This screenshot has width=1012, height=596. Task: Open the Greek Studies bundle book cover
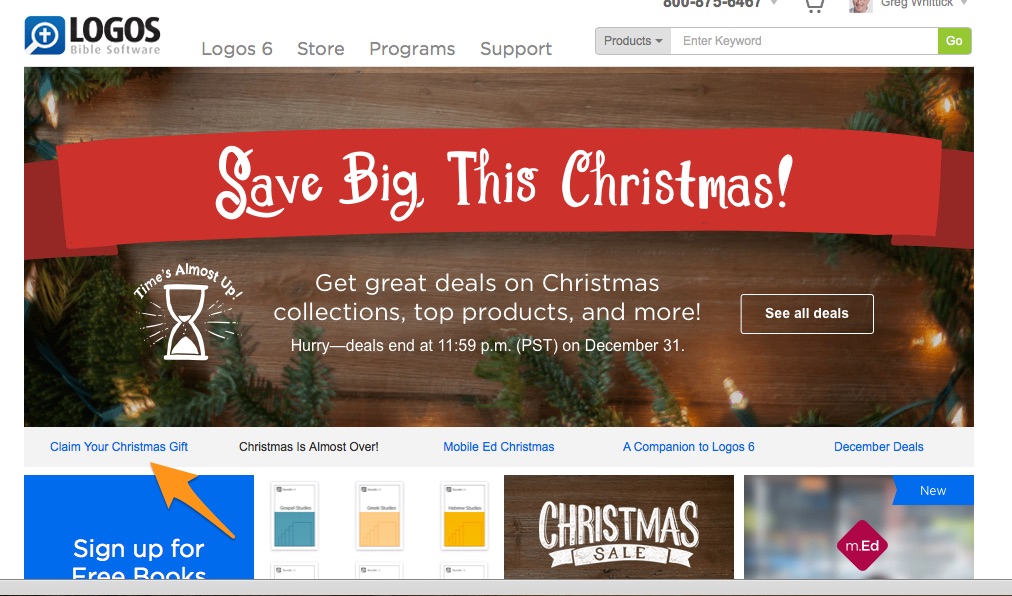click(x=380, y=515)
